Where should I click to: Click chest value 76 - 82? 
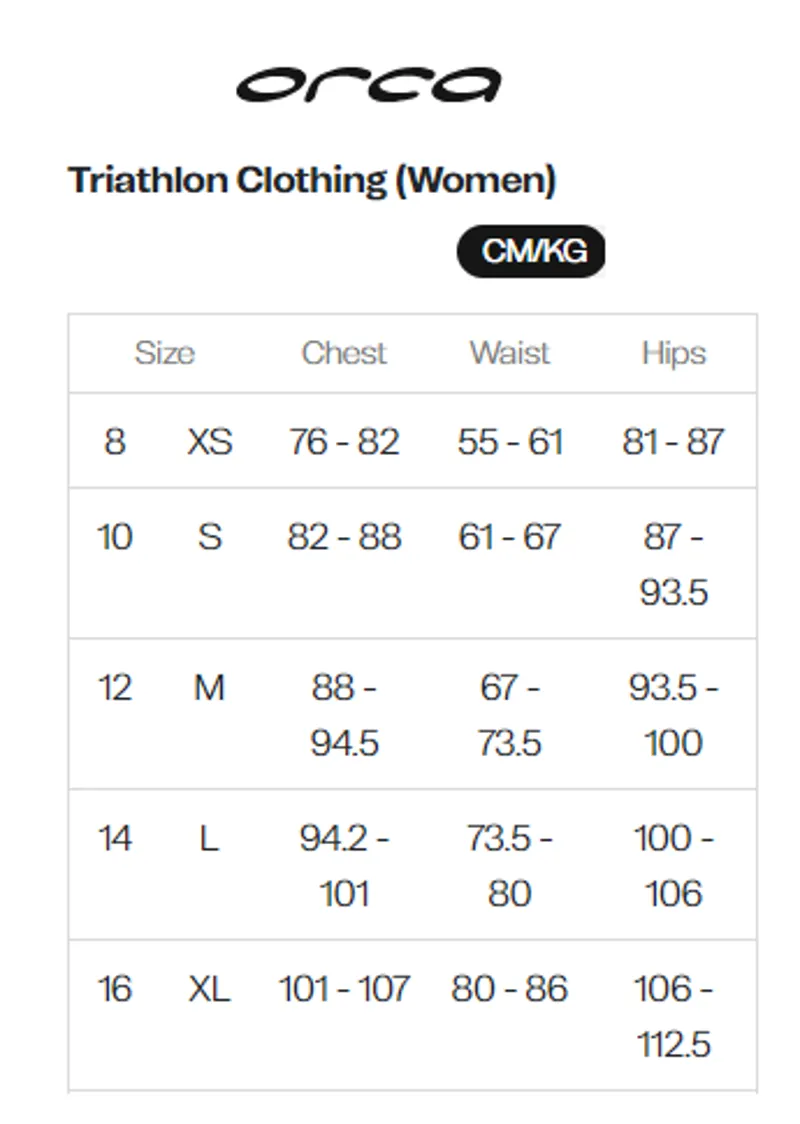tap(344, 442)
